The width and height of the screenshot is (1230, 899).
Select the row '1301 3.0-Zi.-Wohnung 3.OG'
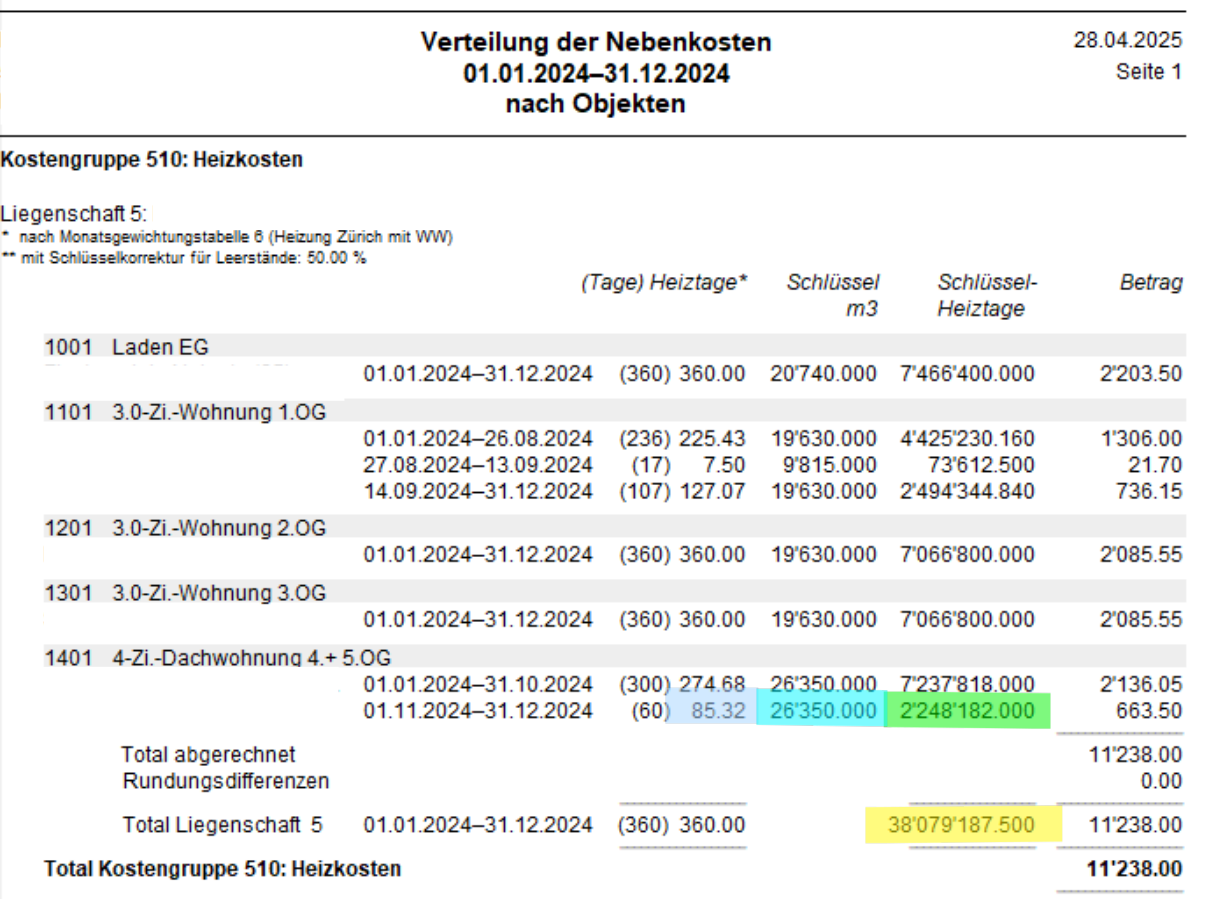point(615,592)
